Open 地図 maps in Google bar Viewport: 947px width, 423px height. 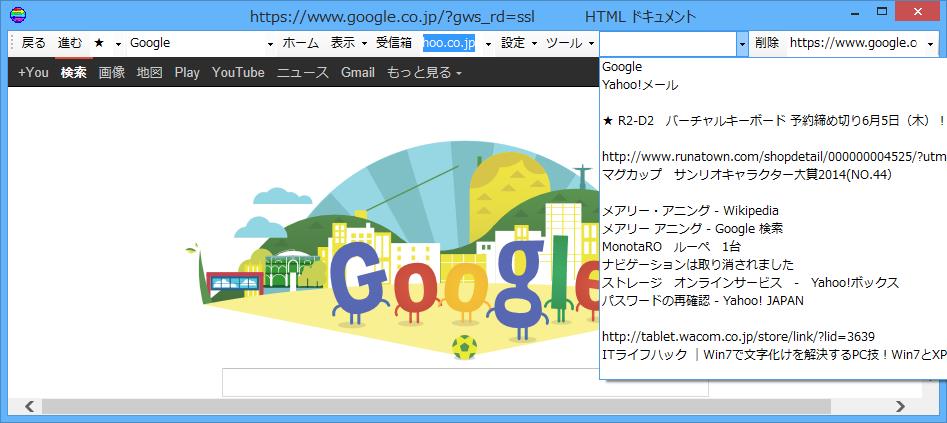(x=150, y=73)
